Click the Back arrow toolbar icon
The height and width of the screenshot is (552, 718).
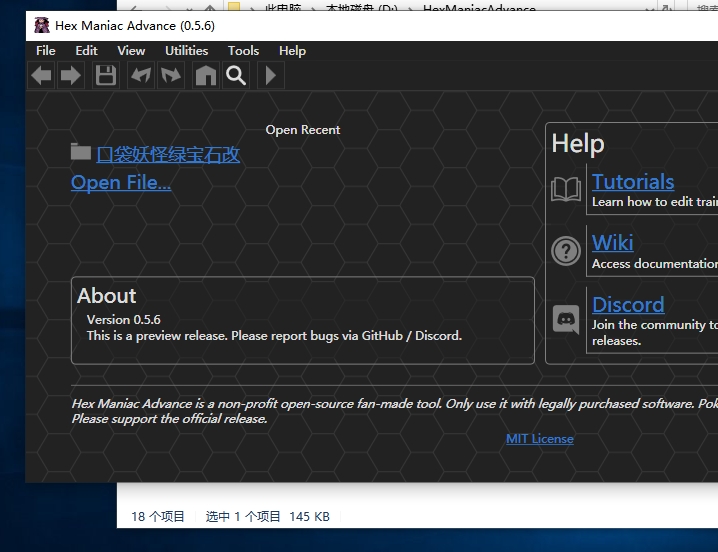pos(42,76)
